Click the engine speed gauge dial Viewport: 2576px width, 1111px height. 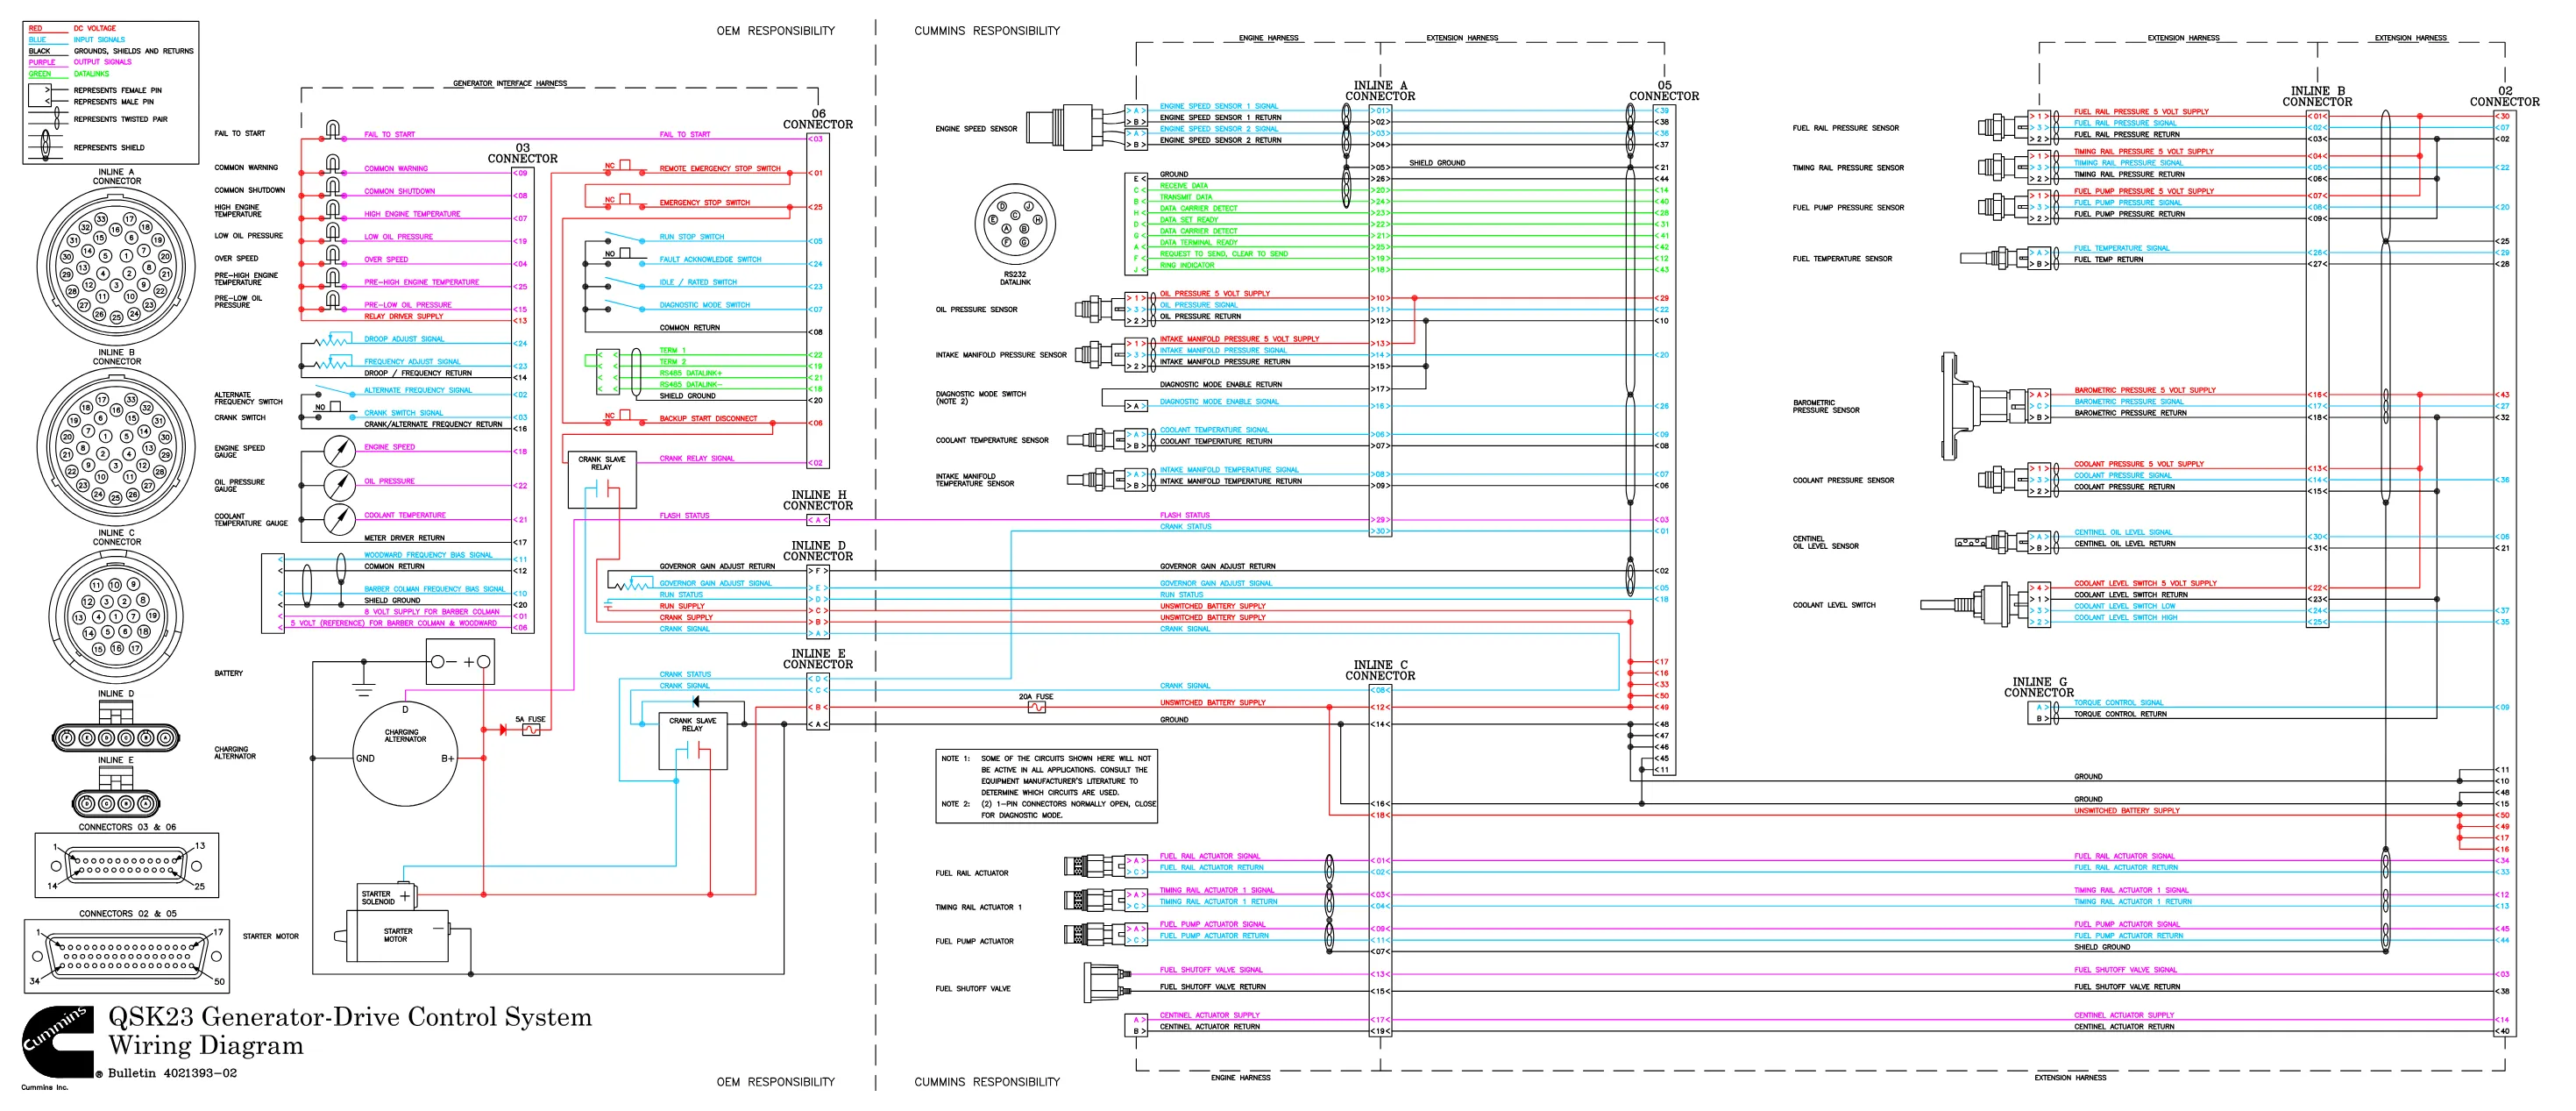coord(340,451)
